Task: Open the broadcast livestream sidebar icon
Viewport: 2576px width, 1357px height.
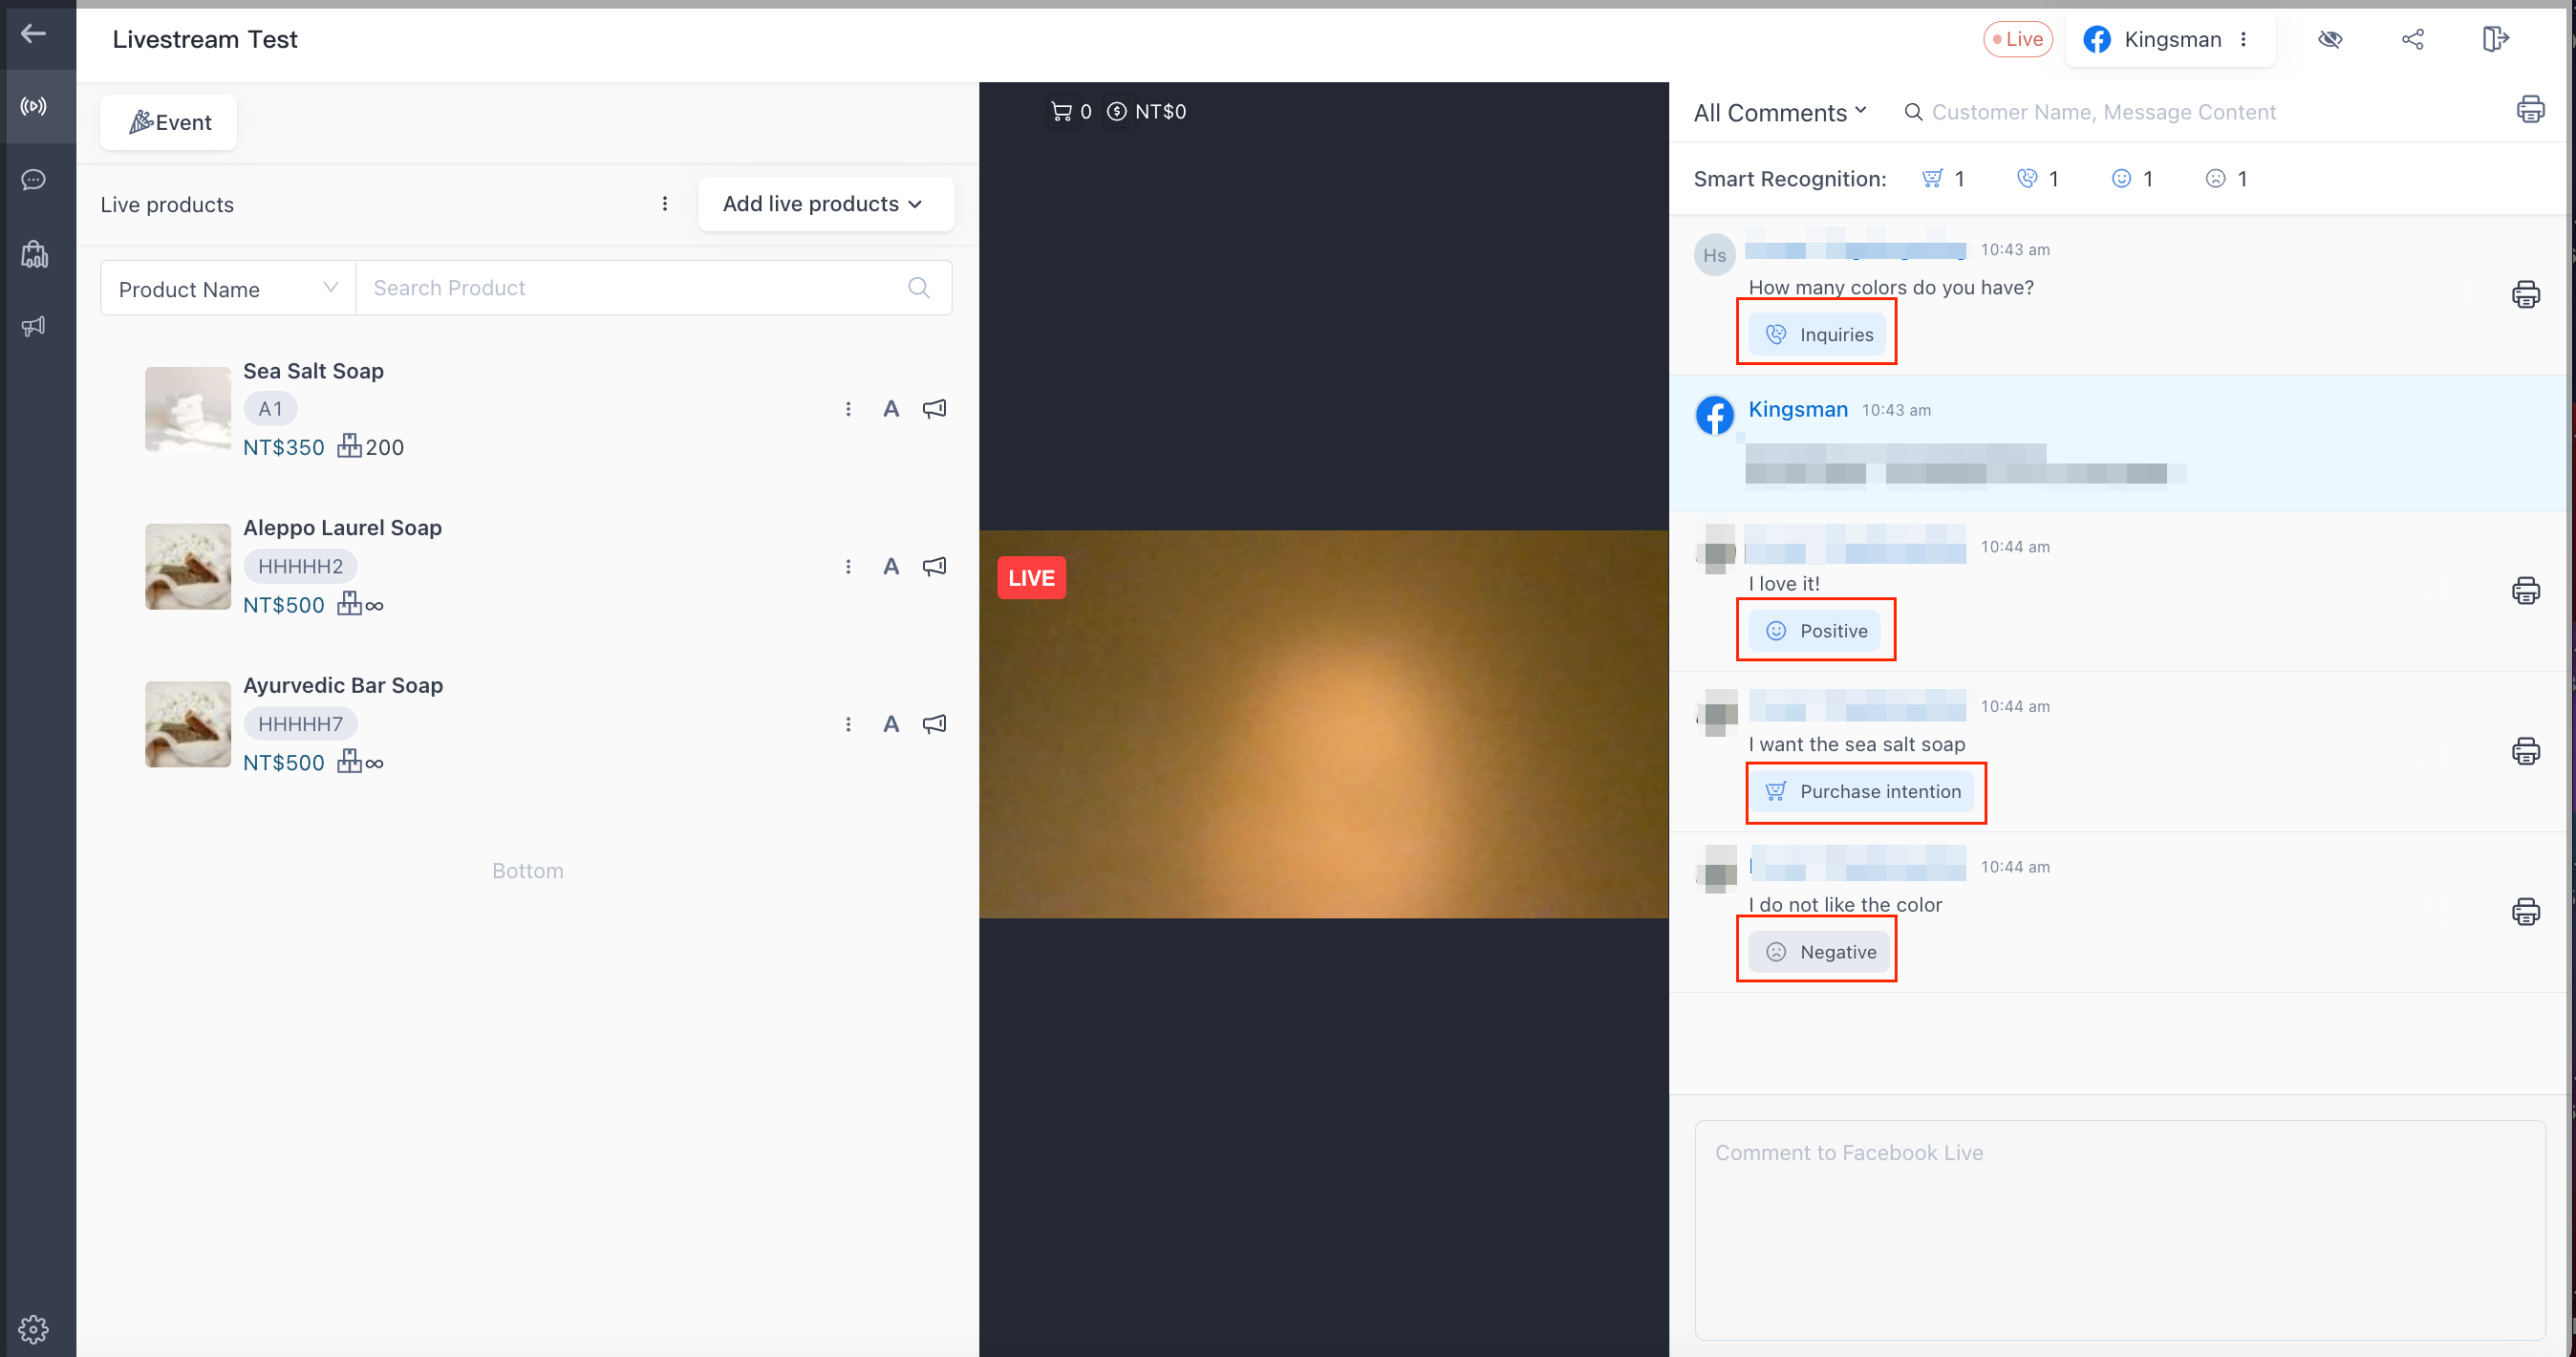Action: coord(34,106)
